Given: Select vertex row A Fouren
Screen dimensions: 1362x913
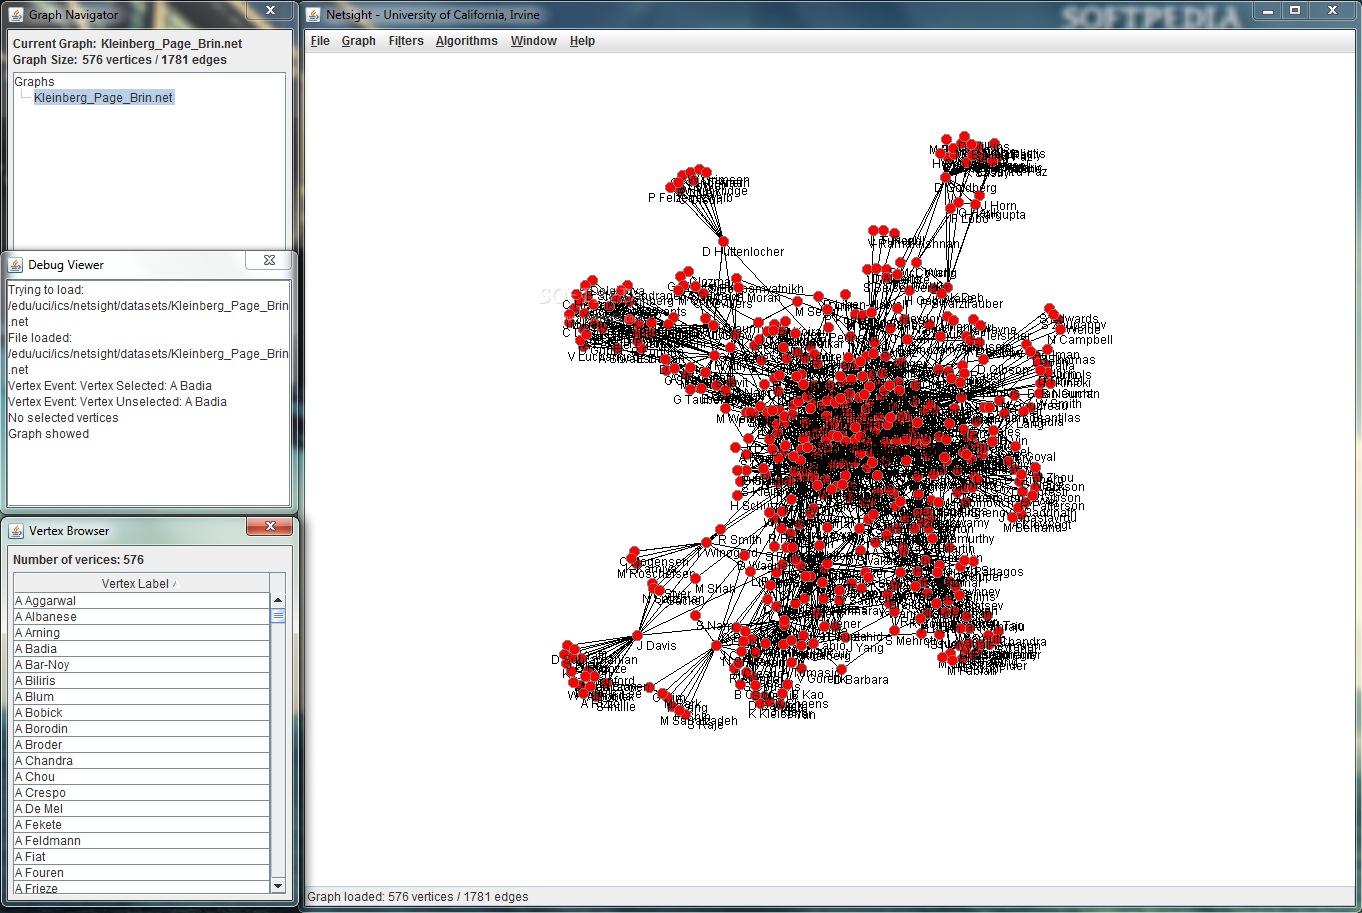Looking at the screenshot, I should 141,873.
